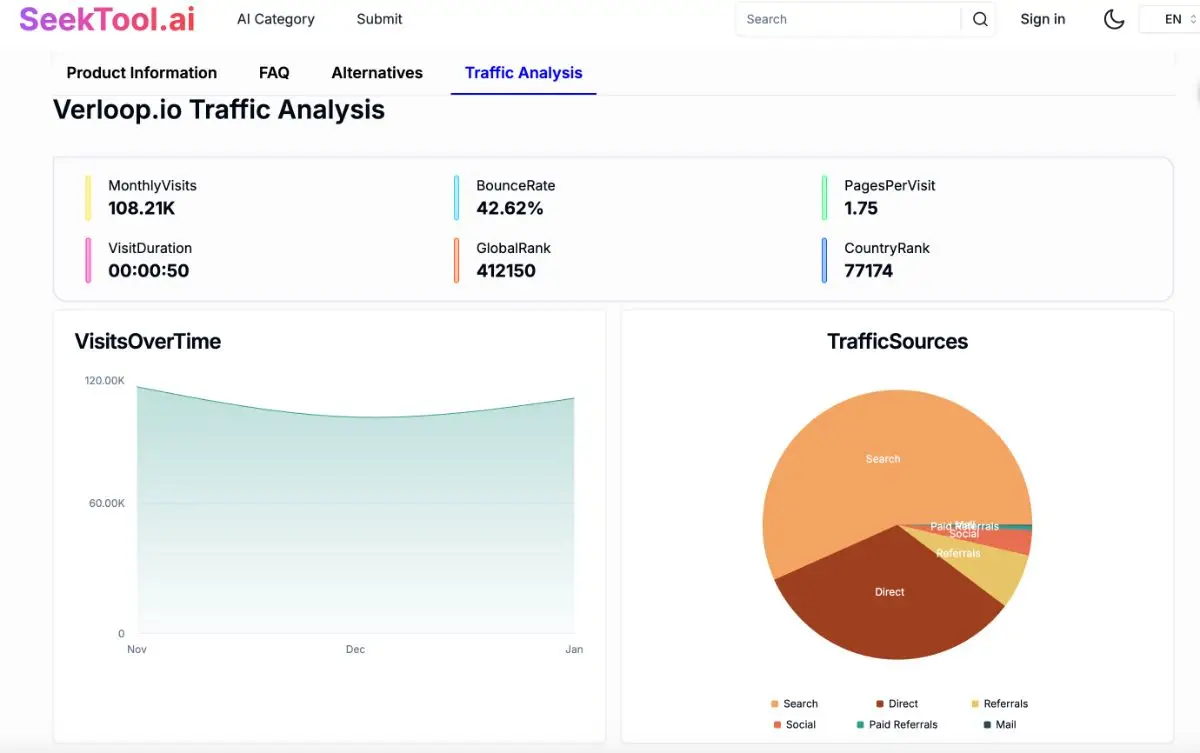The image size is (1200, 753).
Task: Switch to the FAQ tab
Action: tap(274, 72)
